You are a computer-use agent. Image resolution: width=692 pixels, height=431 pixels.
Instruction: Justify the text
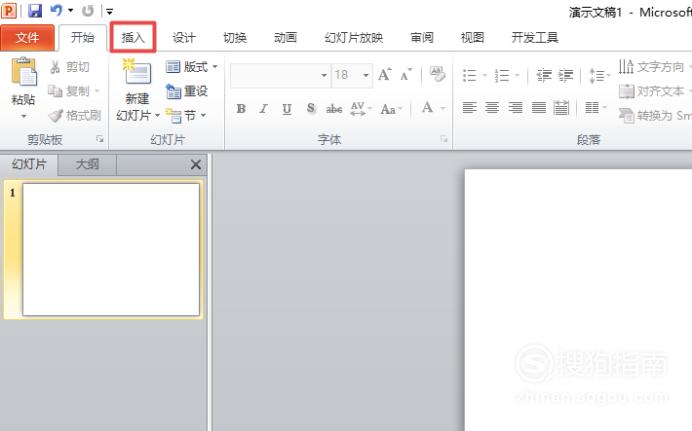pos(538,108)
